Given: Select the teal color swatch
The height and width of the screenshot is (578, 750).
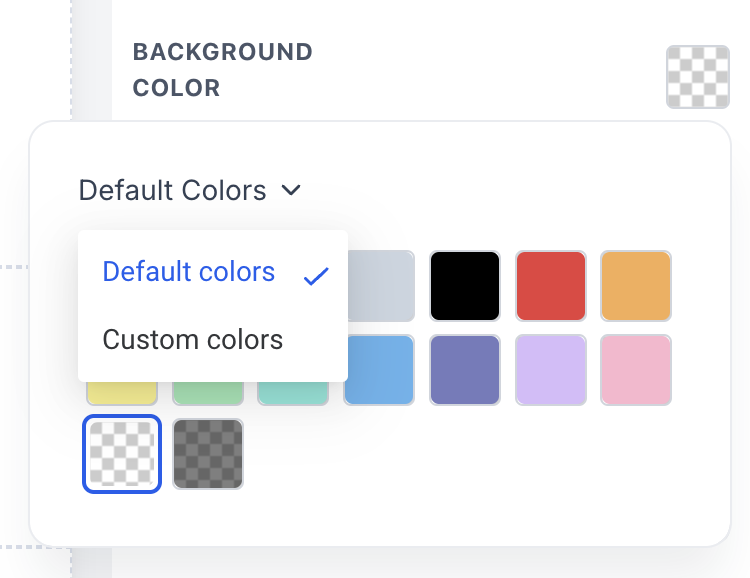Looking at the screenshot, I should click(293, 393).
